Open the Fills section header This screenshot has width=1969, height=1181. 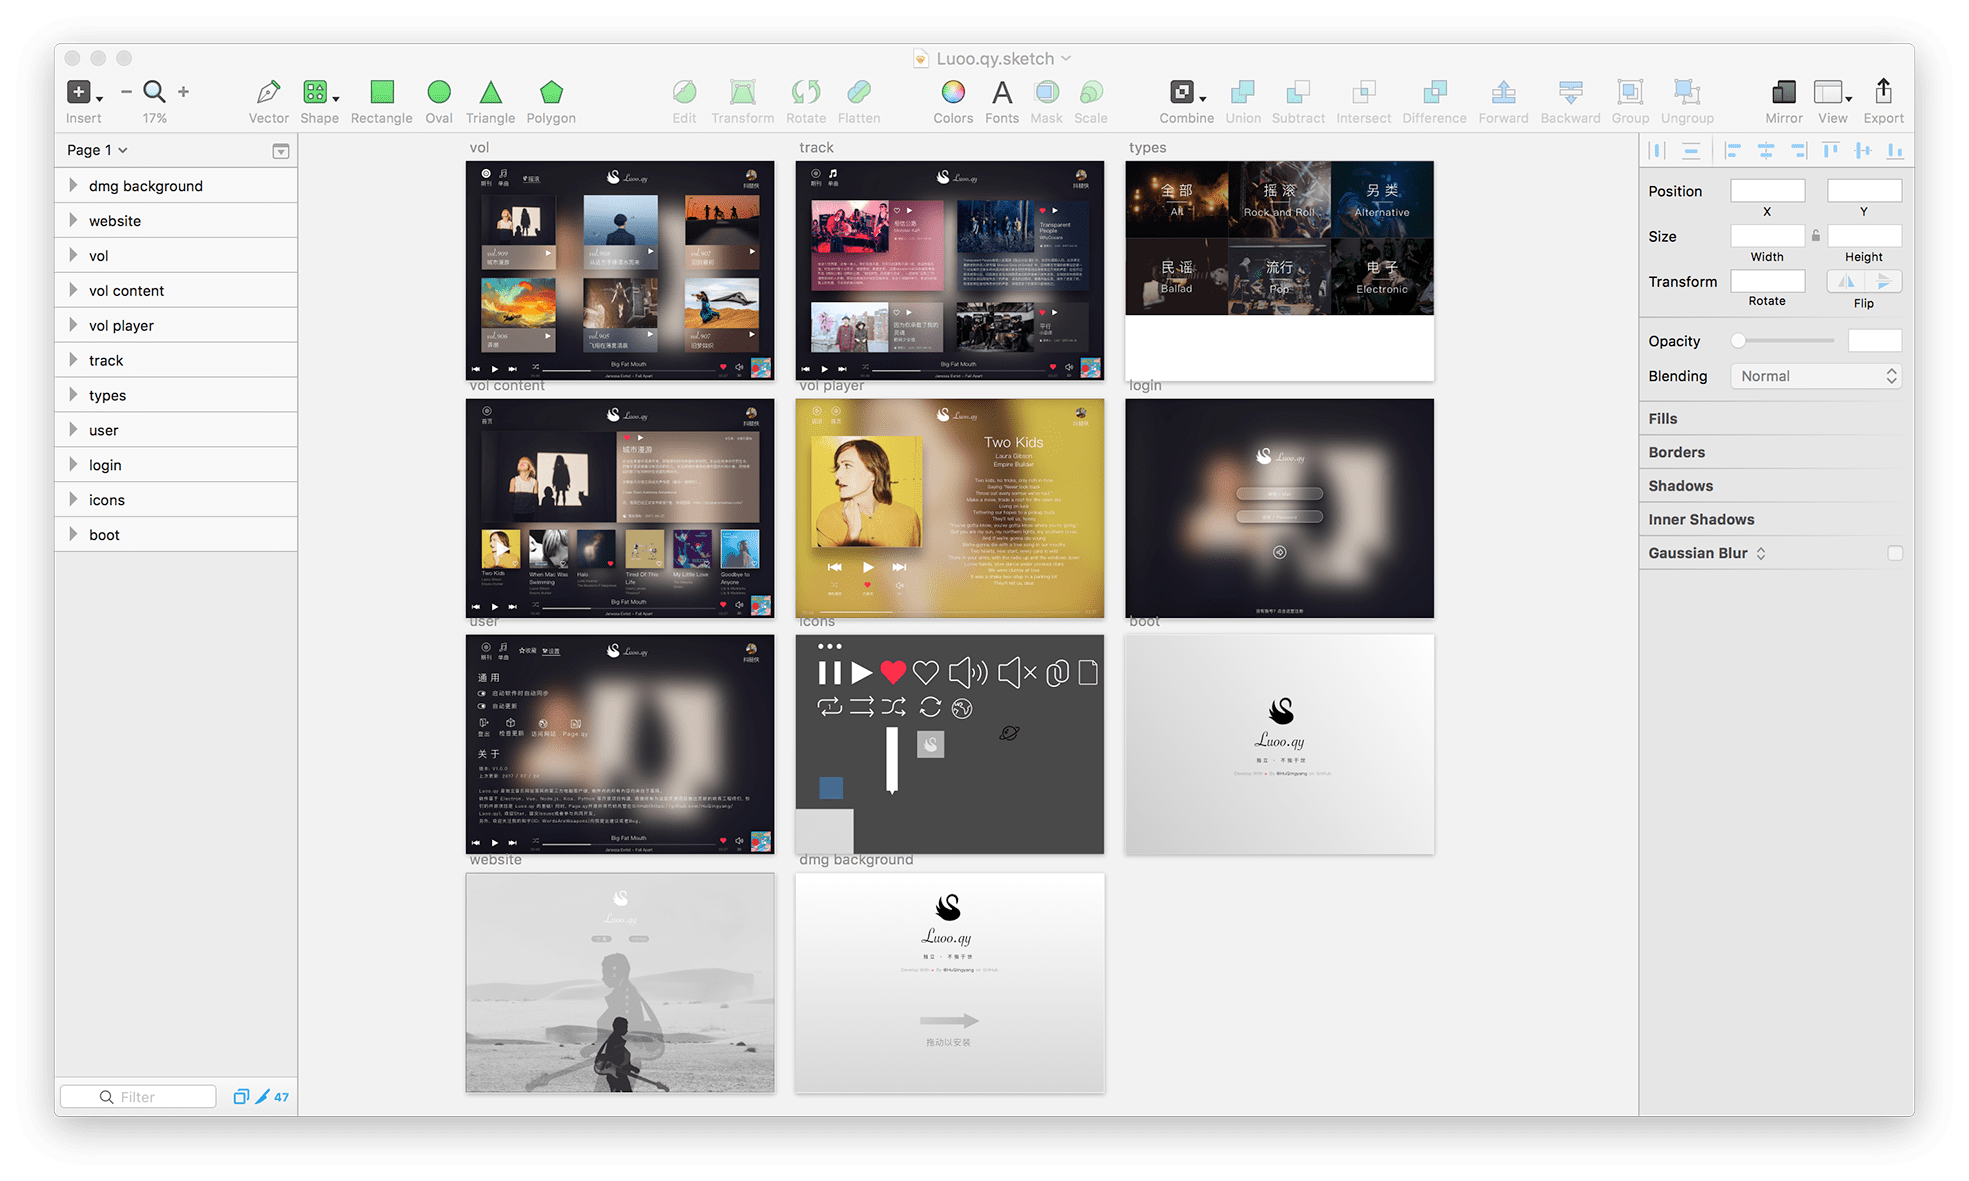pyautogui.click(x=1663, y=419)
